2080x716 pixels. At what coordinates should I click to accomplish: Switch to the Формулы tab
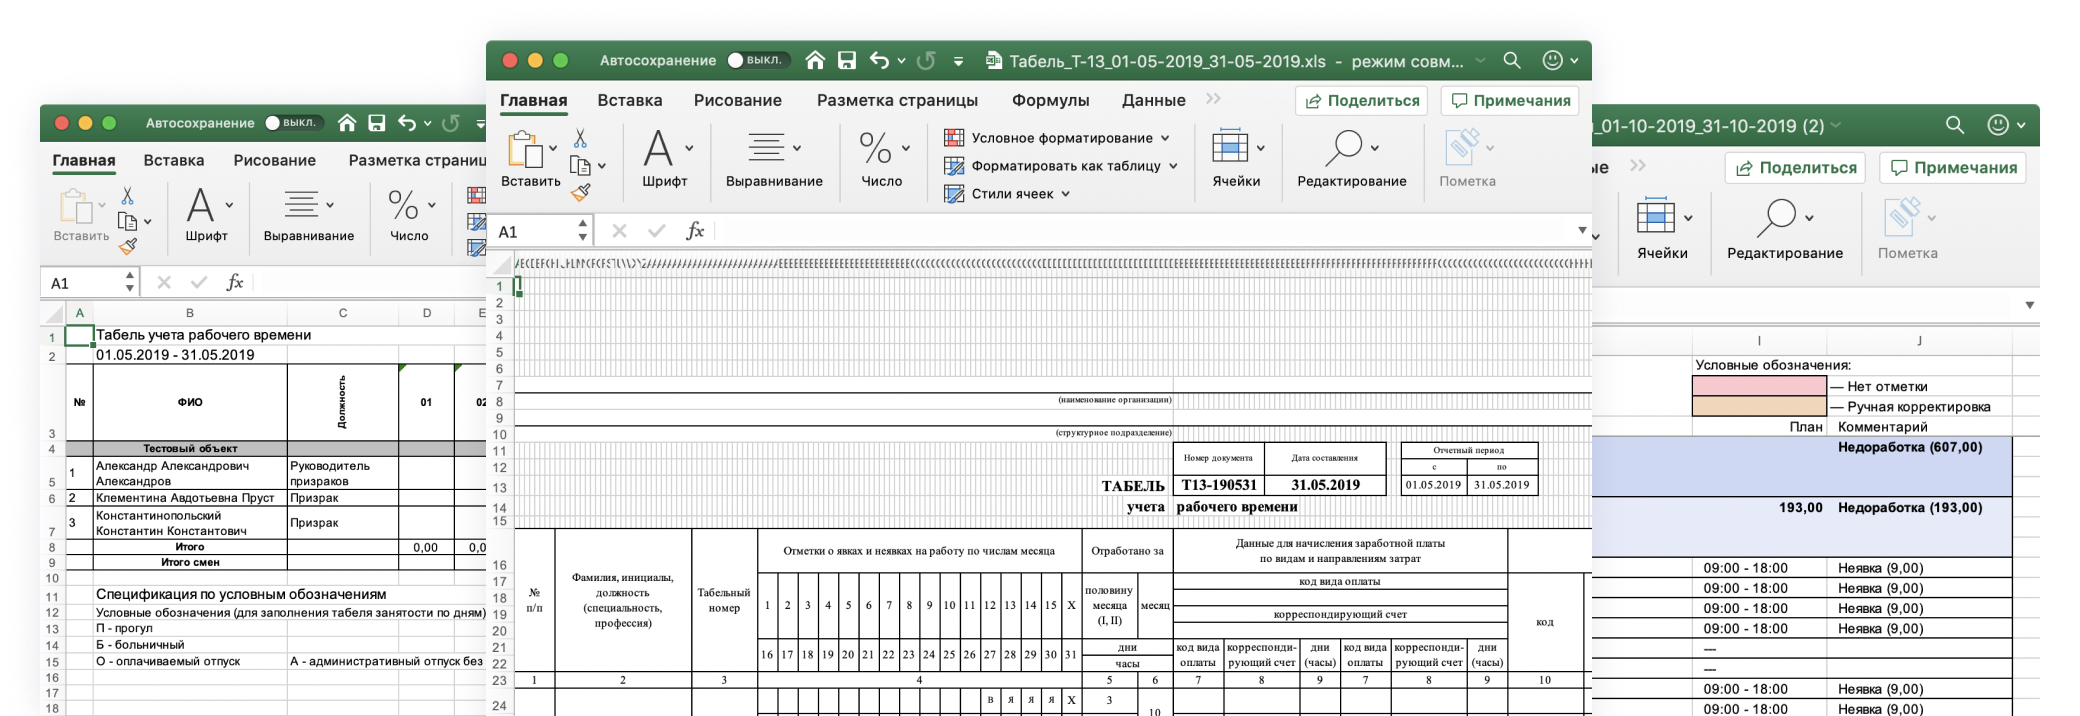point(1050,100)
